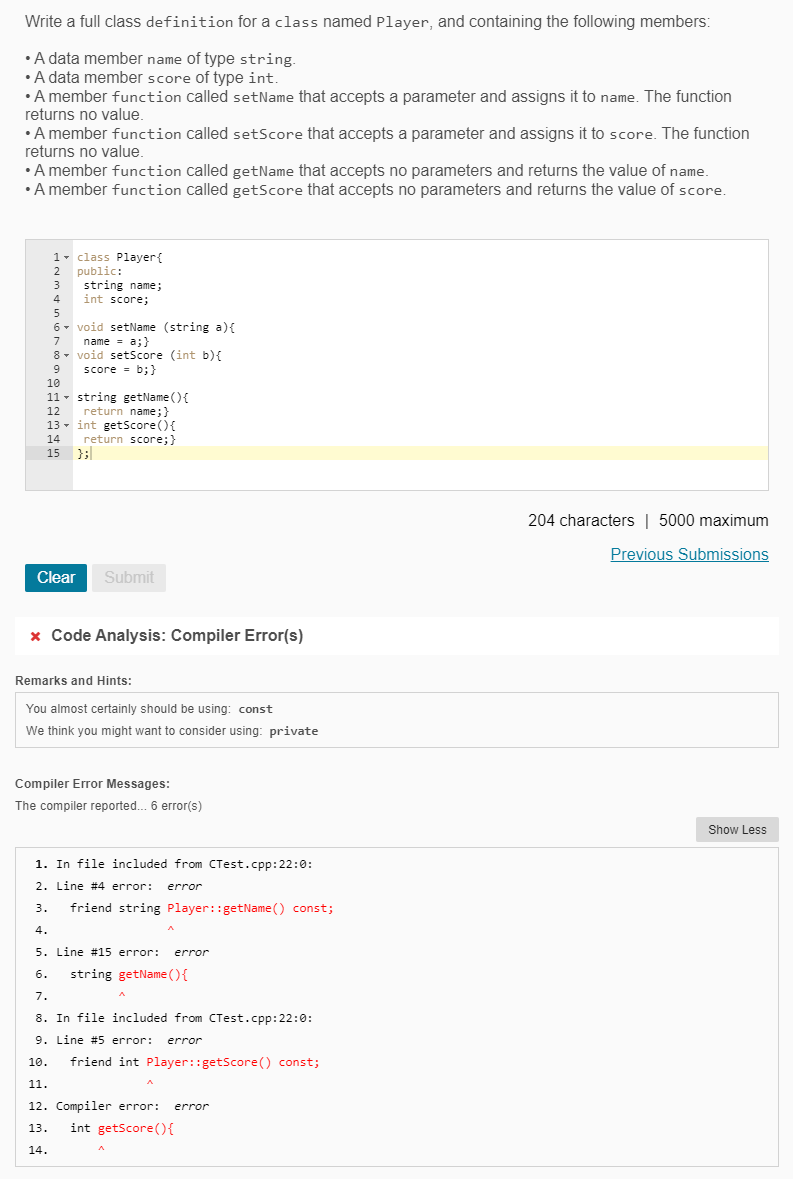
Task: Click 'class Player{' on line 1
Action: tap(120, 257)
